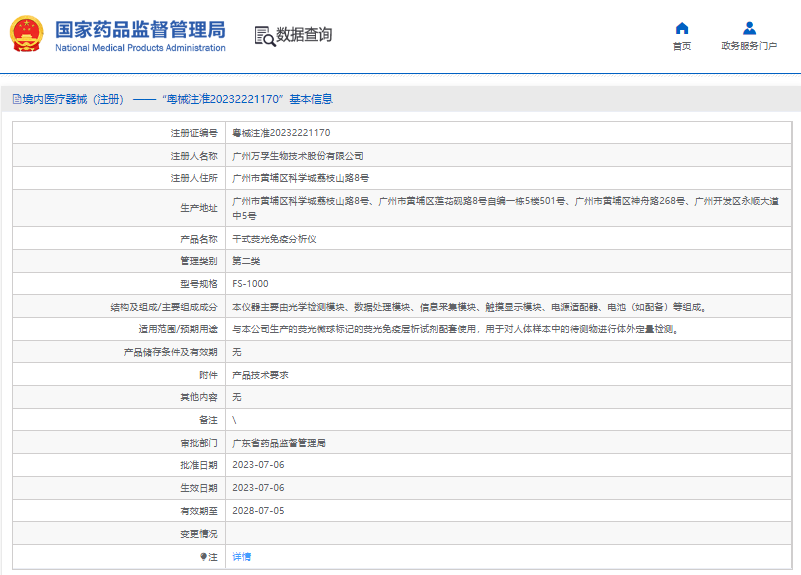801x575 pixels.
Task: Click the 管理类别 label
Action: [199, 261]
